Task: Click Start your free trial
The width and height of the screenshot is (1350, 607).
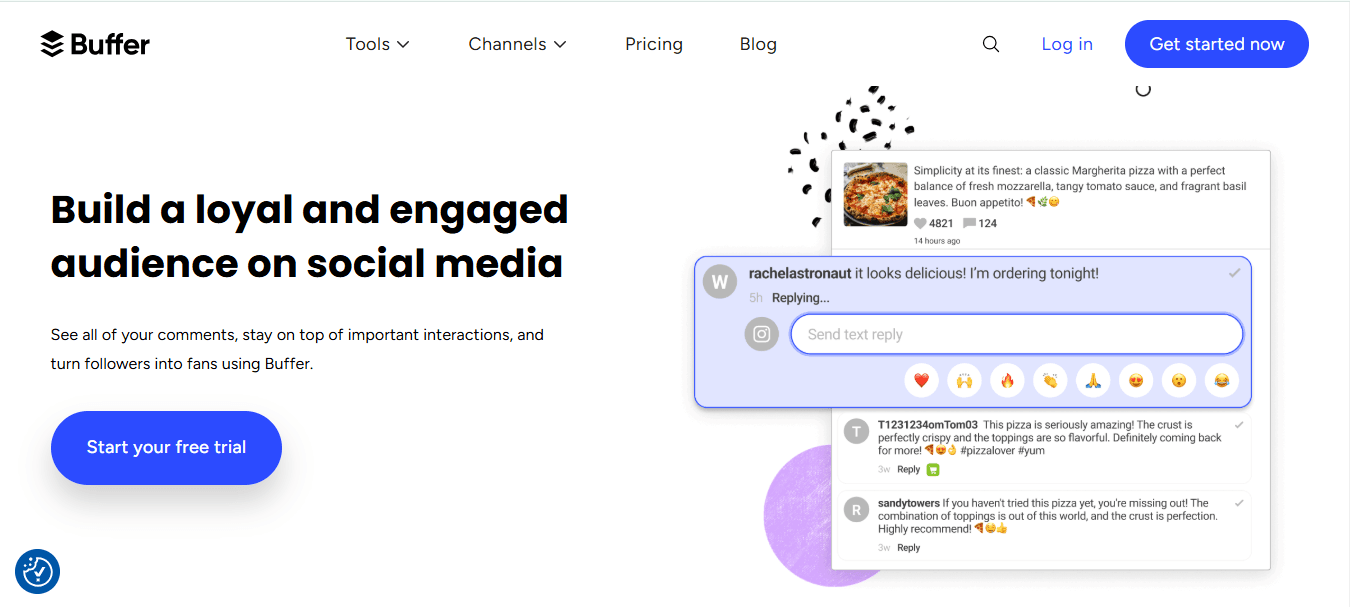Action: [x=166, y=448]
